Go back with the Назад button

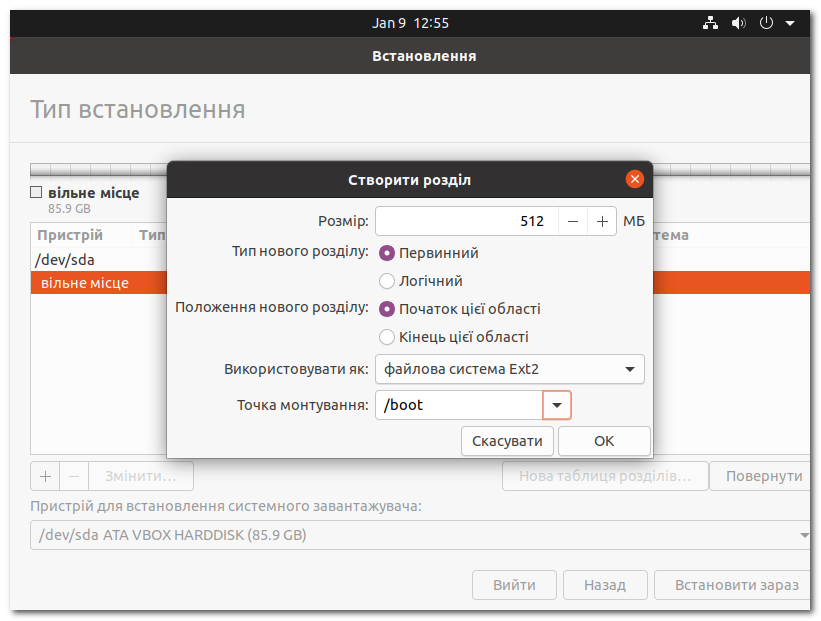[x=605, y=585]
